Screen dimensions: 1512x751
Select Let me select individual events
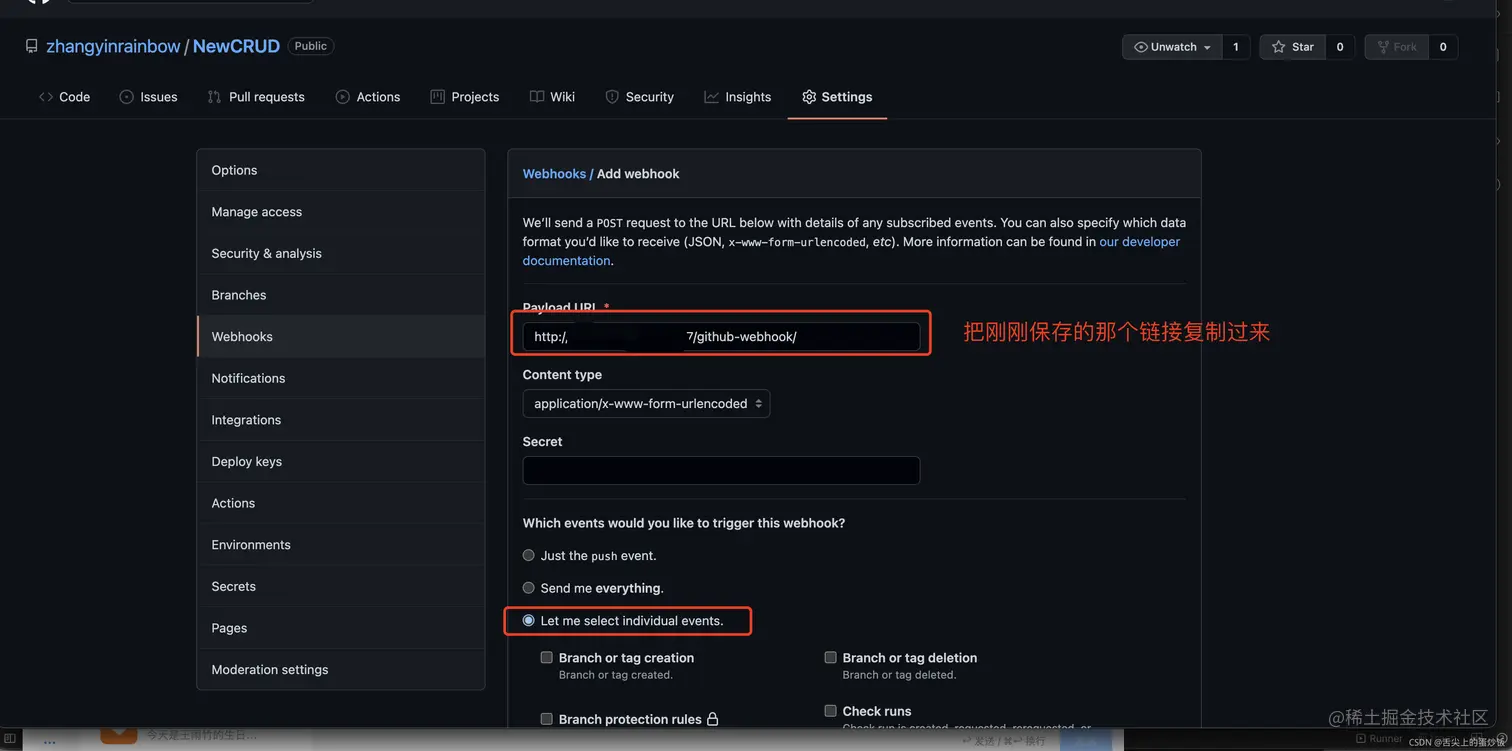[529, 621]
